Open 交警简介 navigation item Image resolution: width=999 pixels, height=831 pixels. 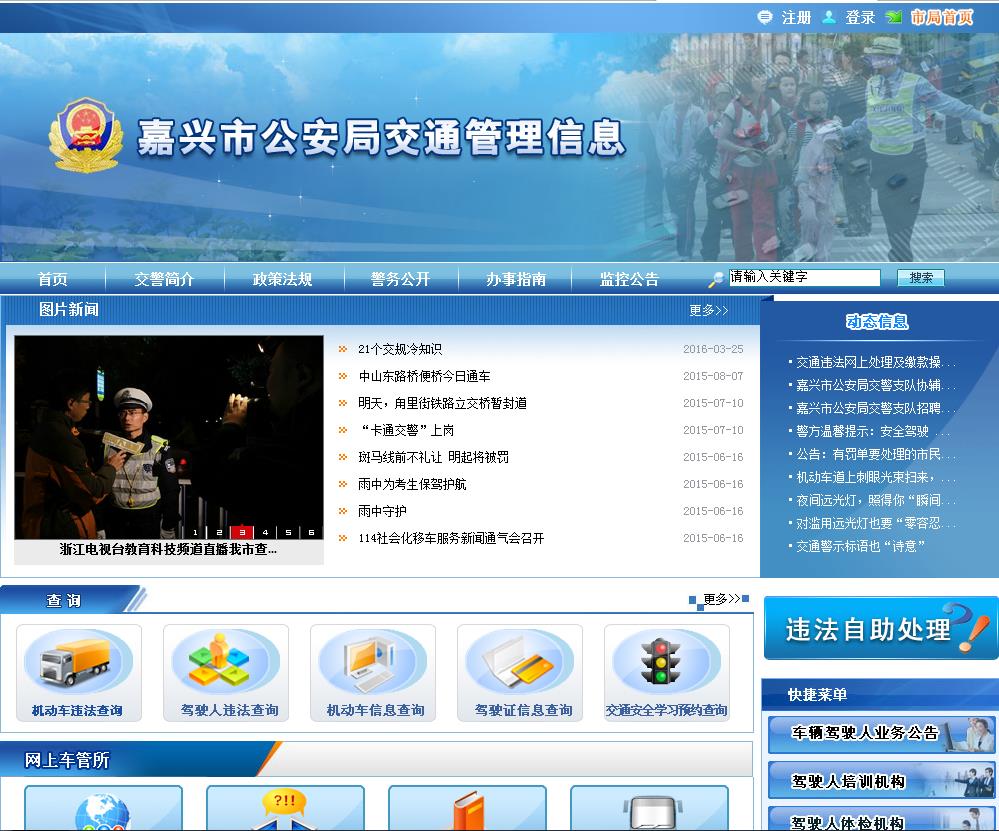[x=164, y=279]
